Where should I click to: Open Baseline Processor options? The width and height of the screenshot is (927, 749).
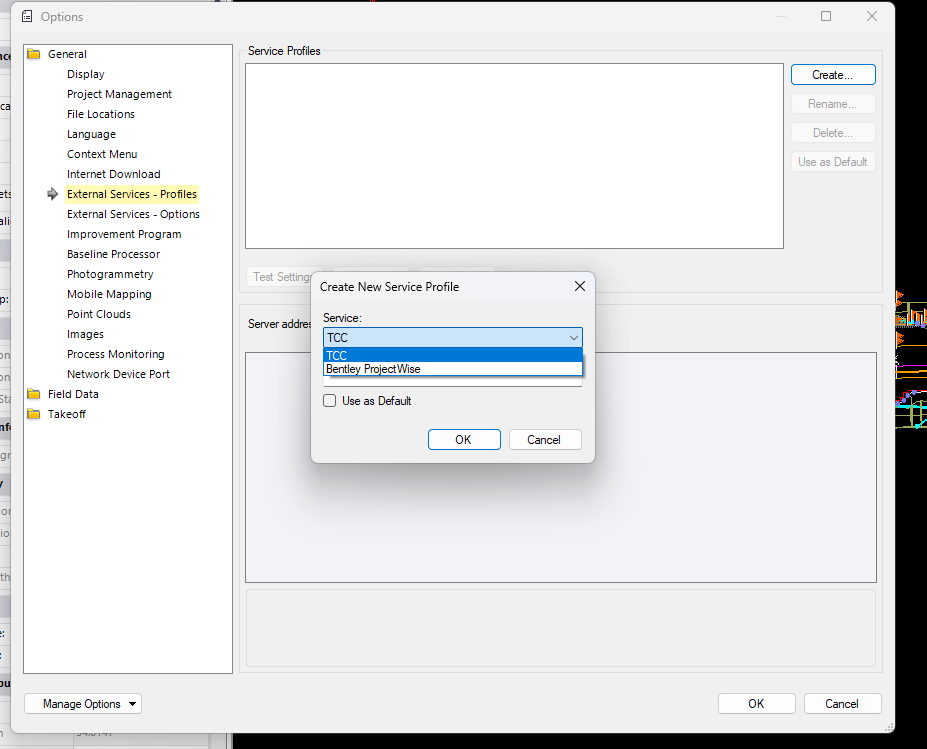point(114,254)
